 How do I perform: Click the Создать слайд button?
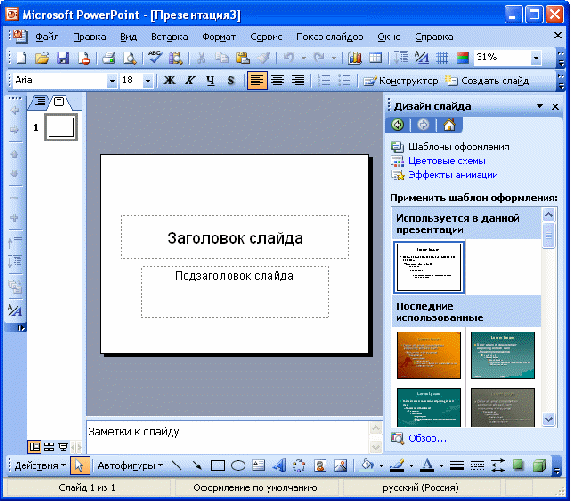[487, 80]
